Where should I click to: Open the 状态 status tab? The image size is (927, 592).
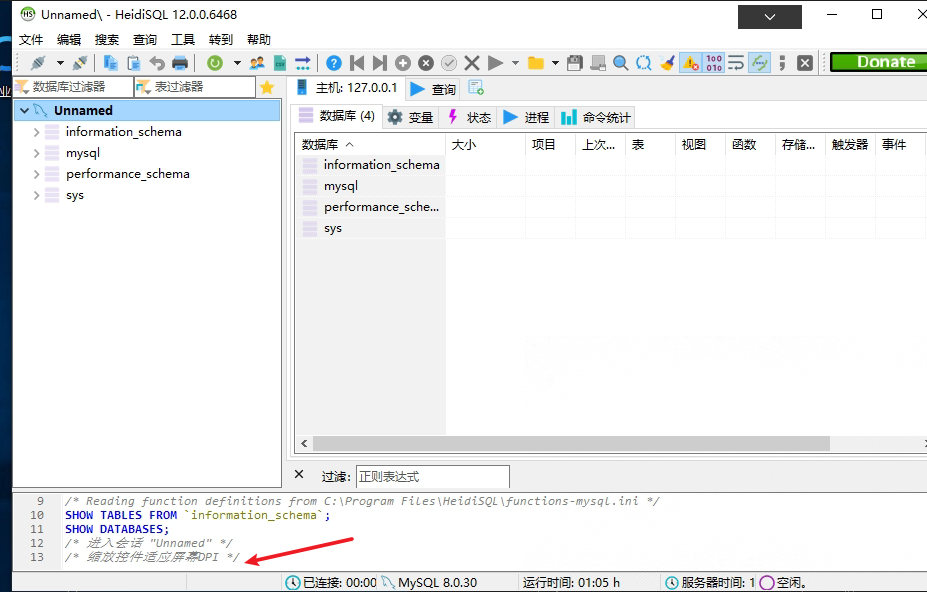[x=469, y=117]
